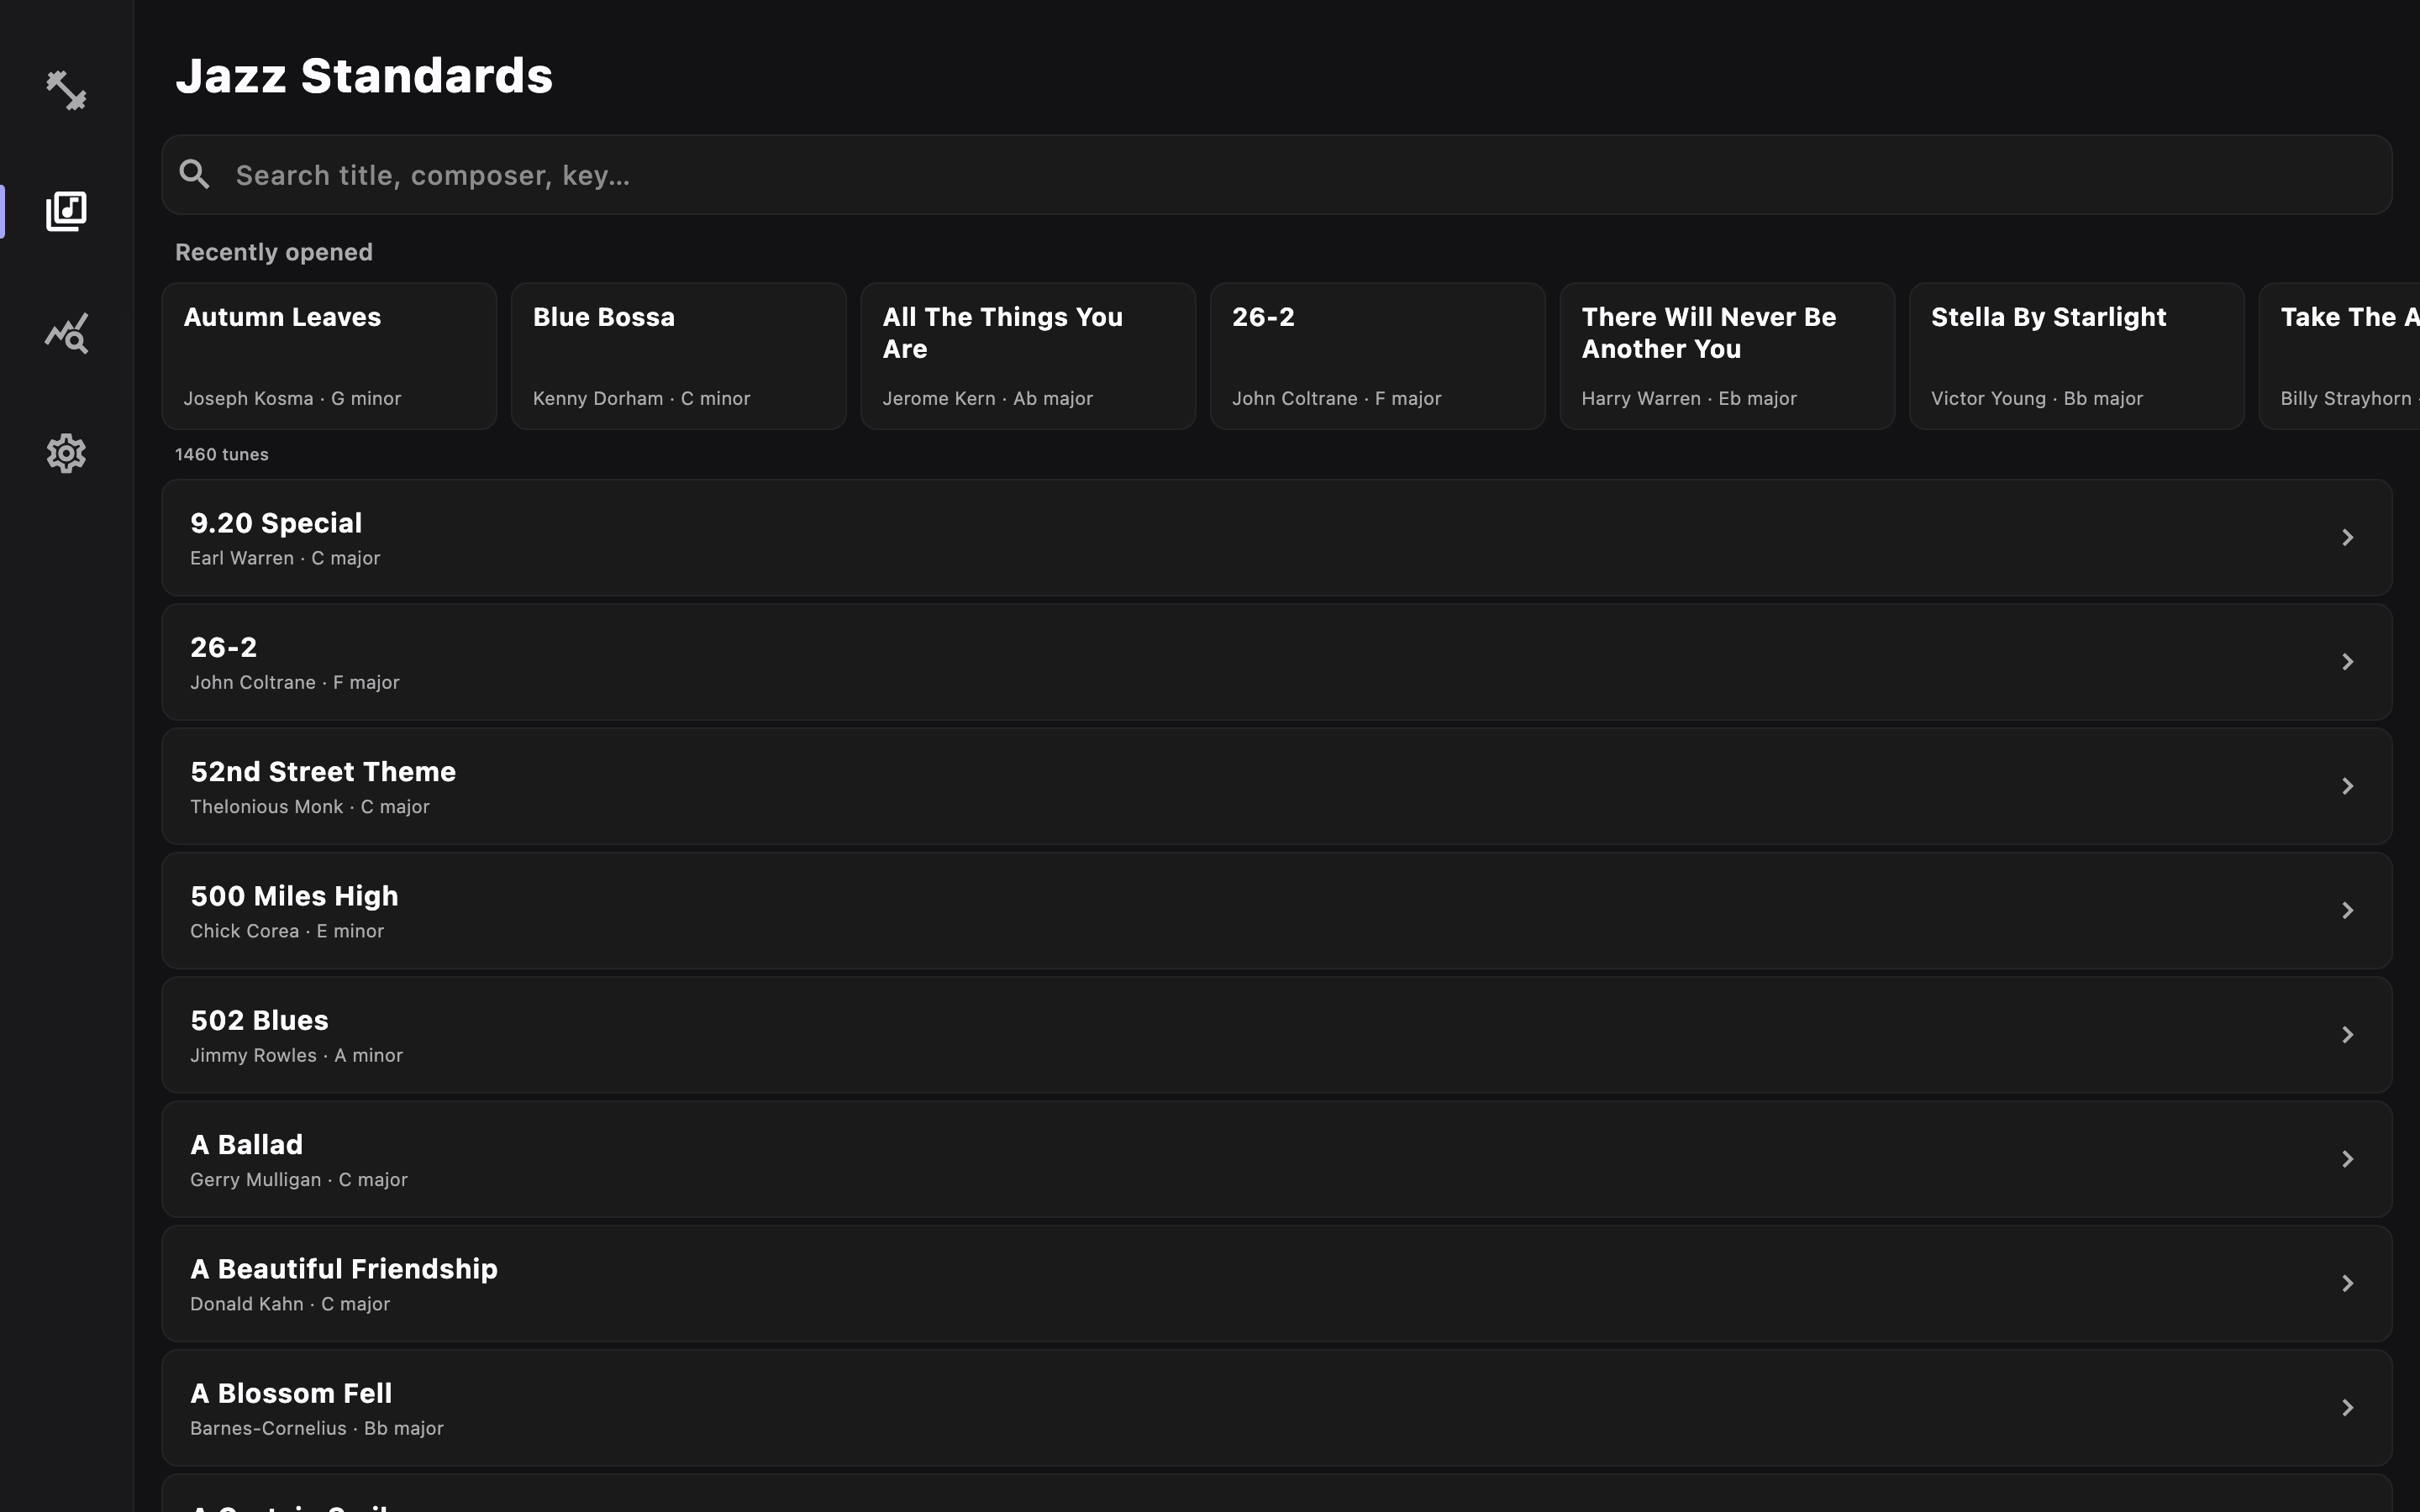This screenshot has height=1512, width=2420.
Task: Focus the search title, composer, key field
Action: pyautogui.click(x=1300, y=175)
